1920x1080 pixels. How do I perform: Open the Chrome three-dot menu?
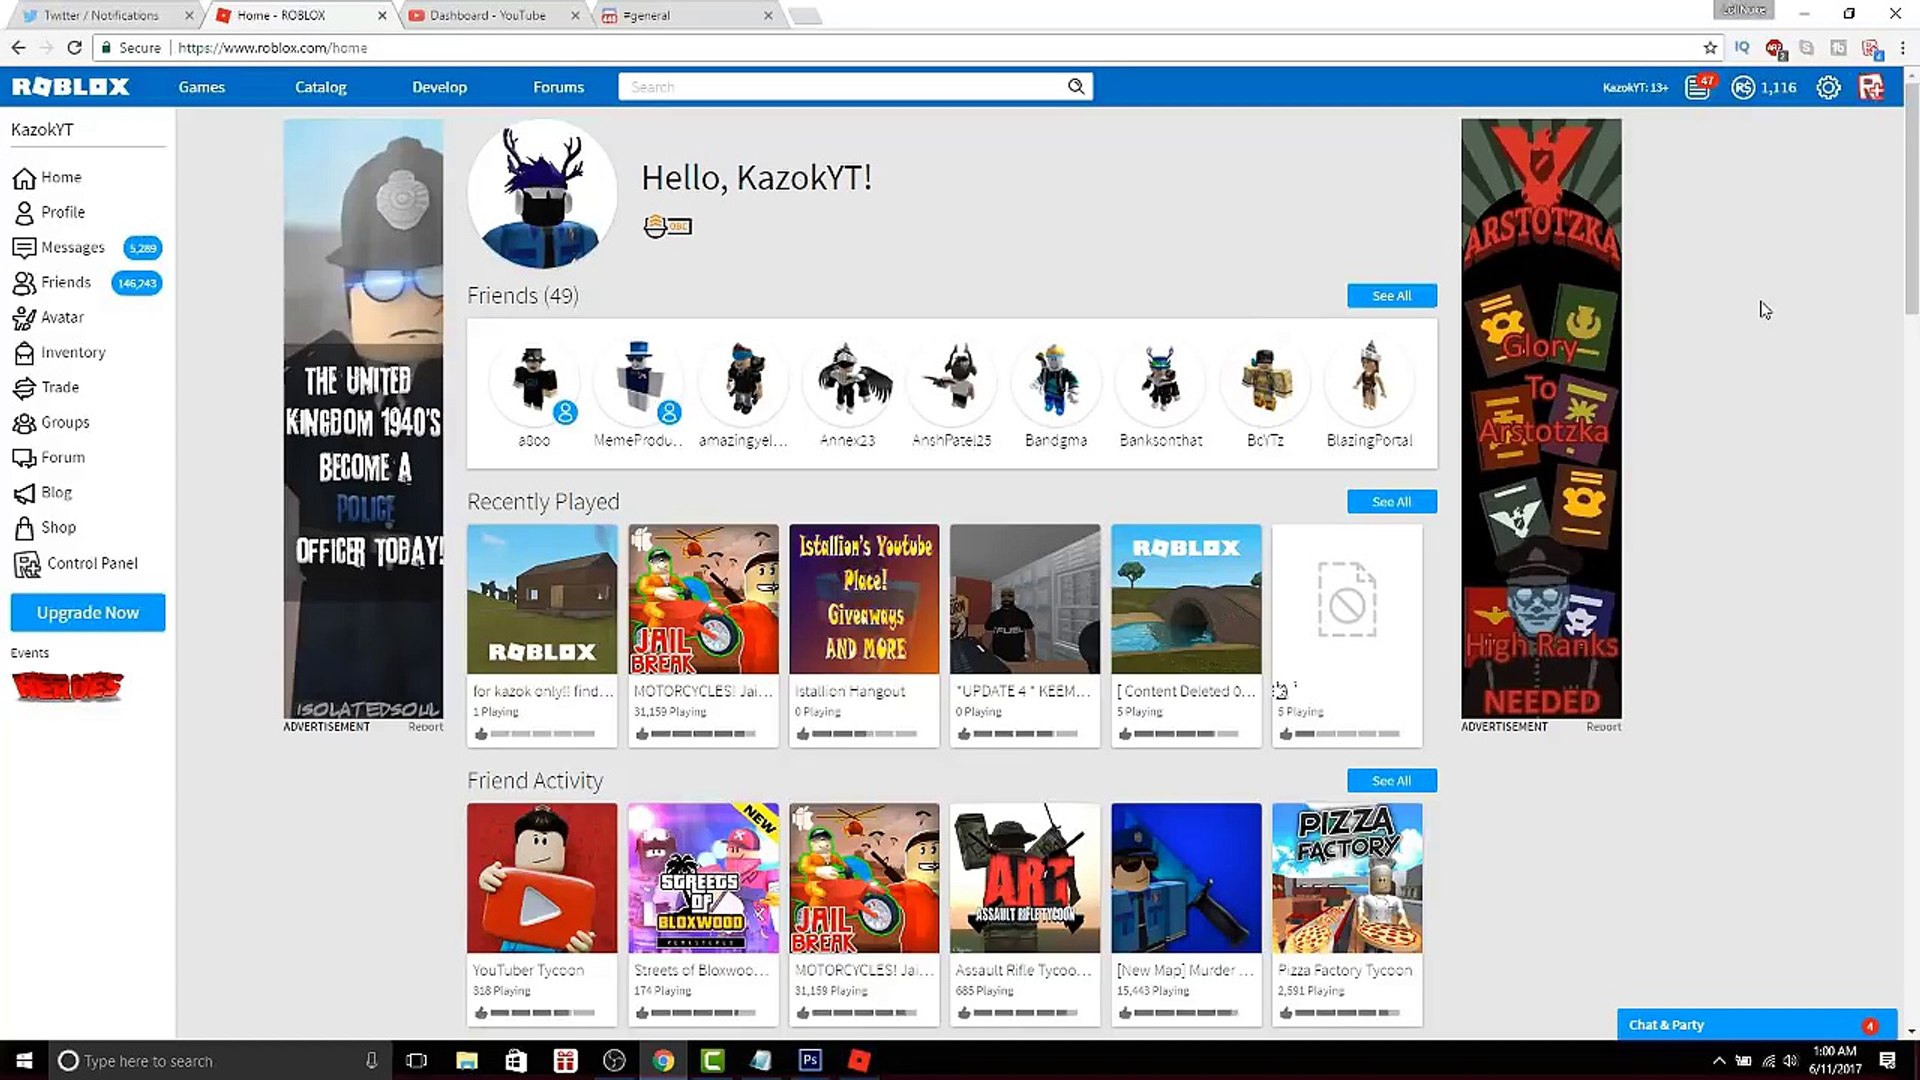click(x=1902, y=48)
